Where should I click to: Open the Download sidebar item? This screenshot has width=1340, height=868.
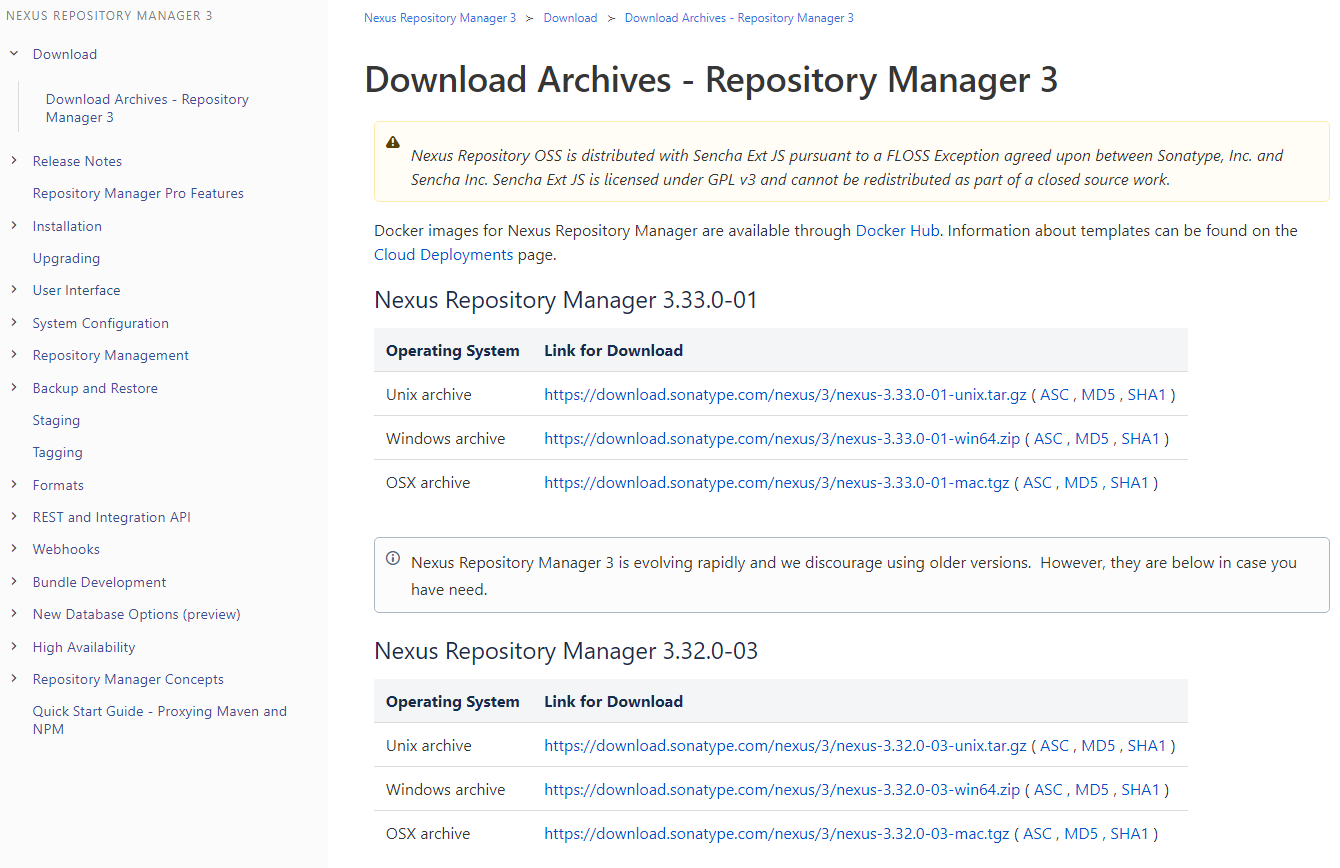[x=65, y=54]
